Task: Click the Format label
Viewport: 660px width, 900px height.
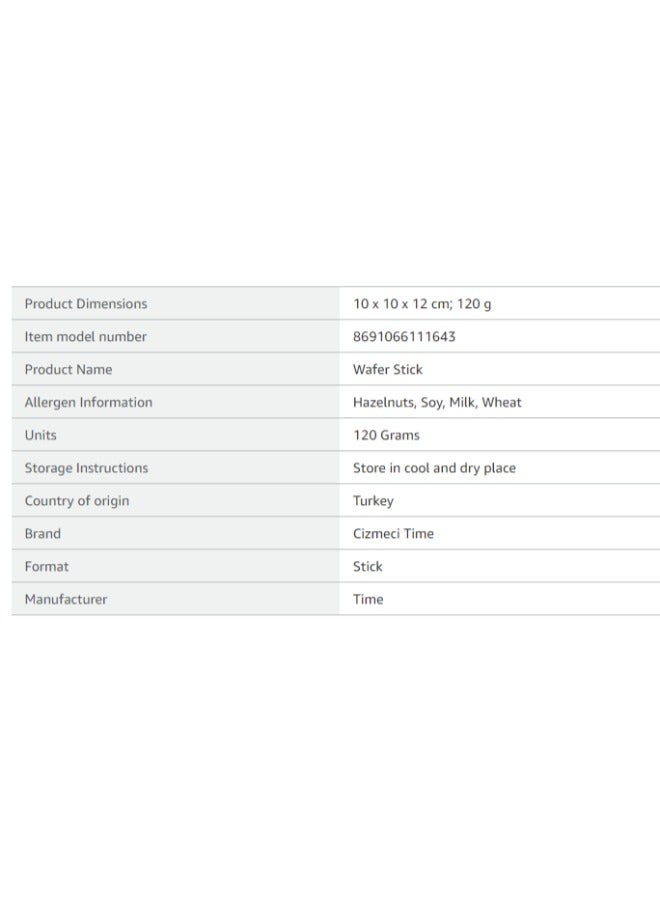Action: tap(46, 566)
